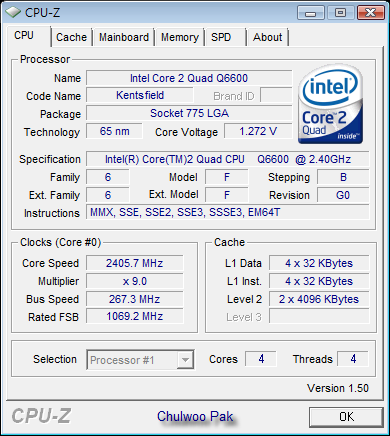Viewport: 390px width, 436px height.
Task: Click the Threads value 4
Action: pyautogui.click(x=353, y=359)
